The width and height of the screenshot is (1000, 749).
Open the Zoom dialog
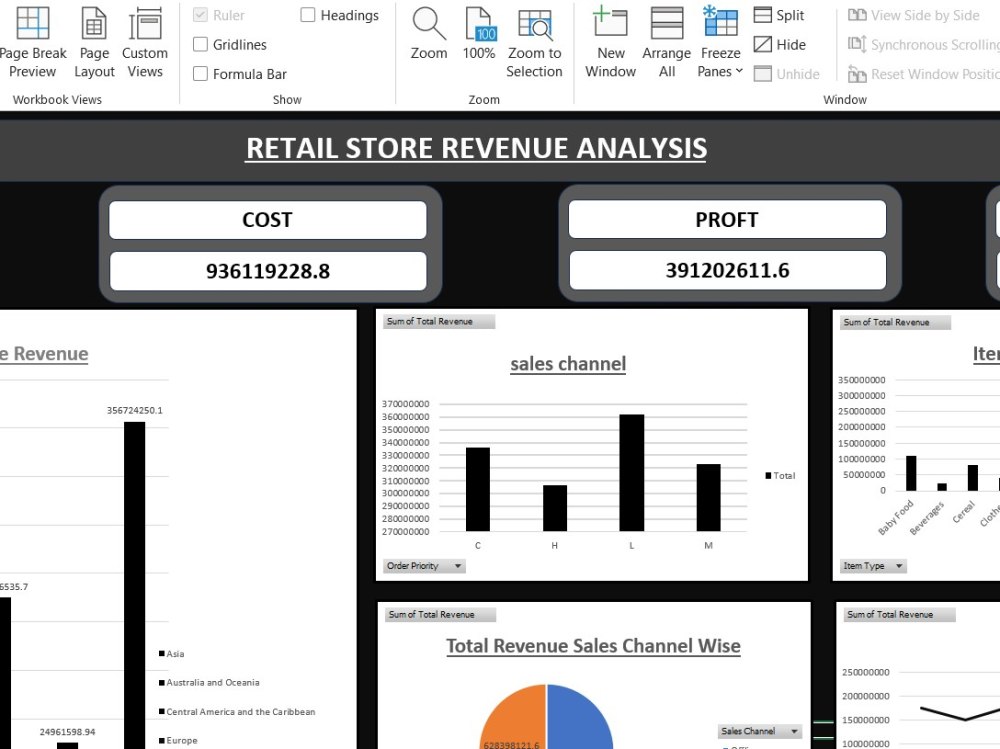click(428, 40)
